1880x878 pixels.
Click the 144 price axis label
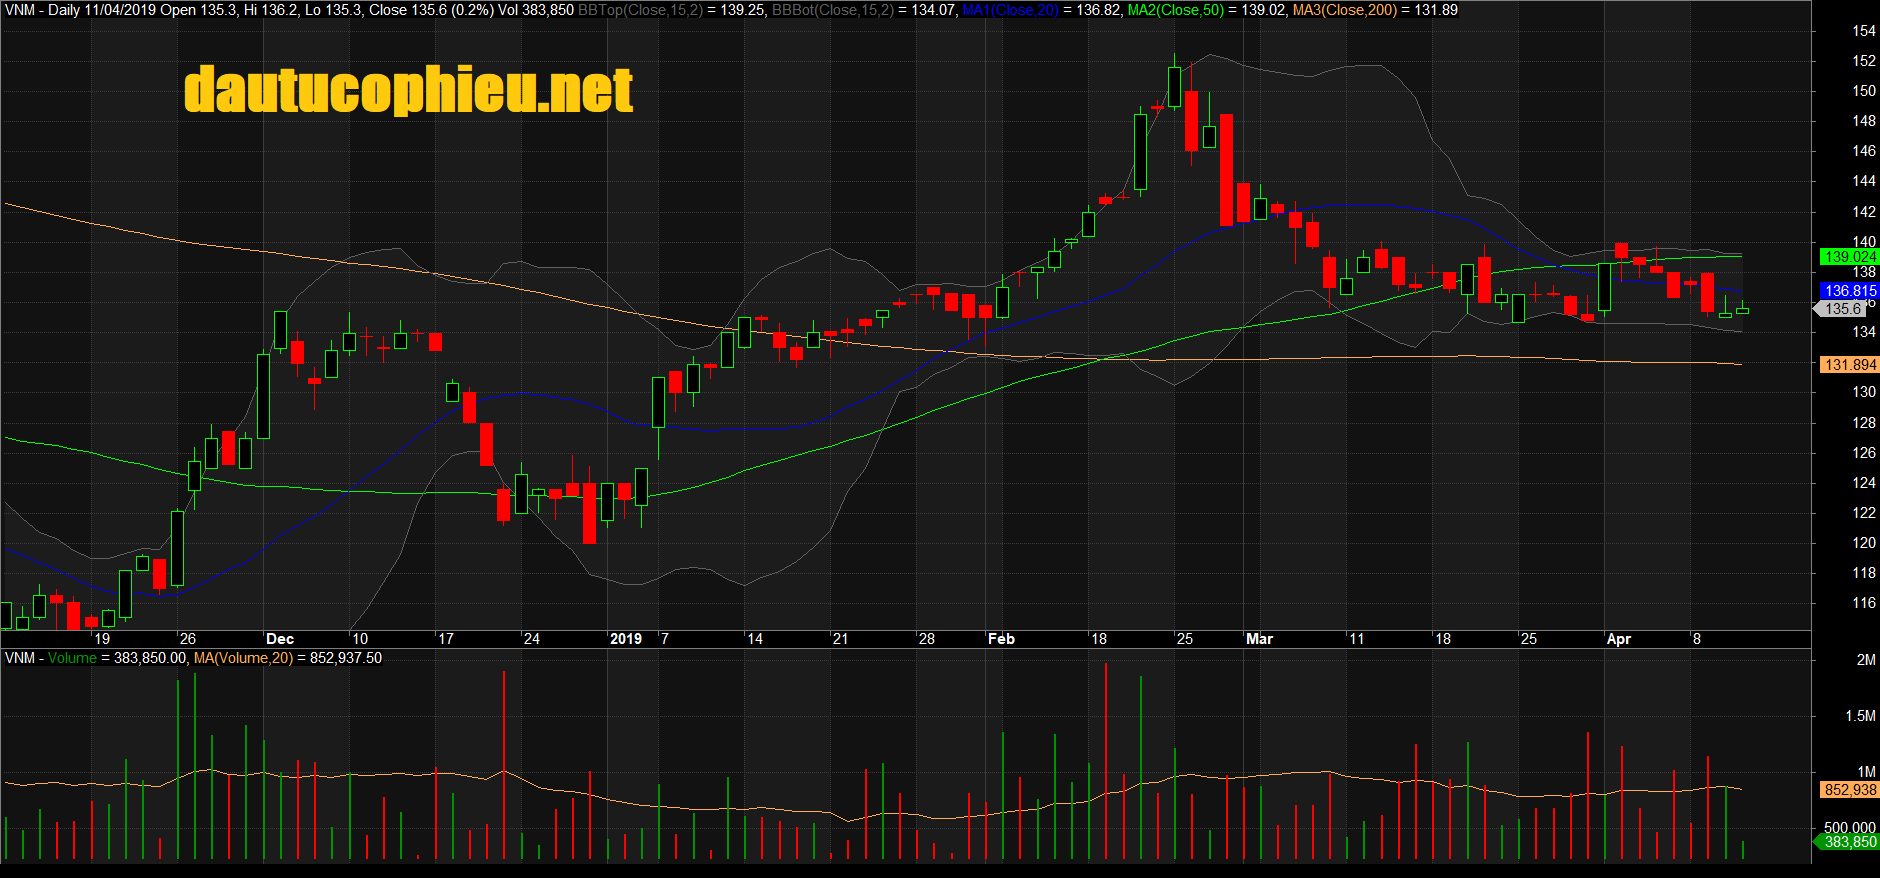click(x=1864, y=181)
